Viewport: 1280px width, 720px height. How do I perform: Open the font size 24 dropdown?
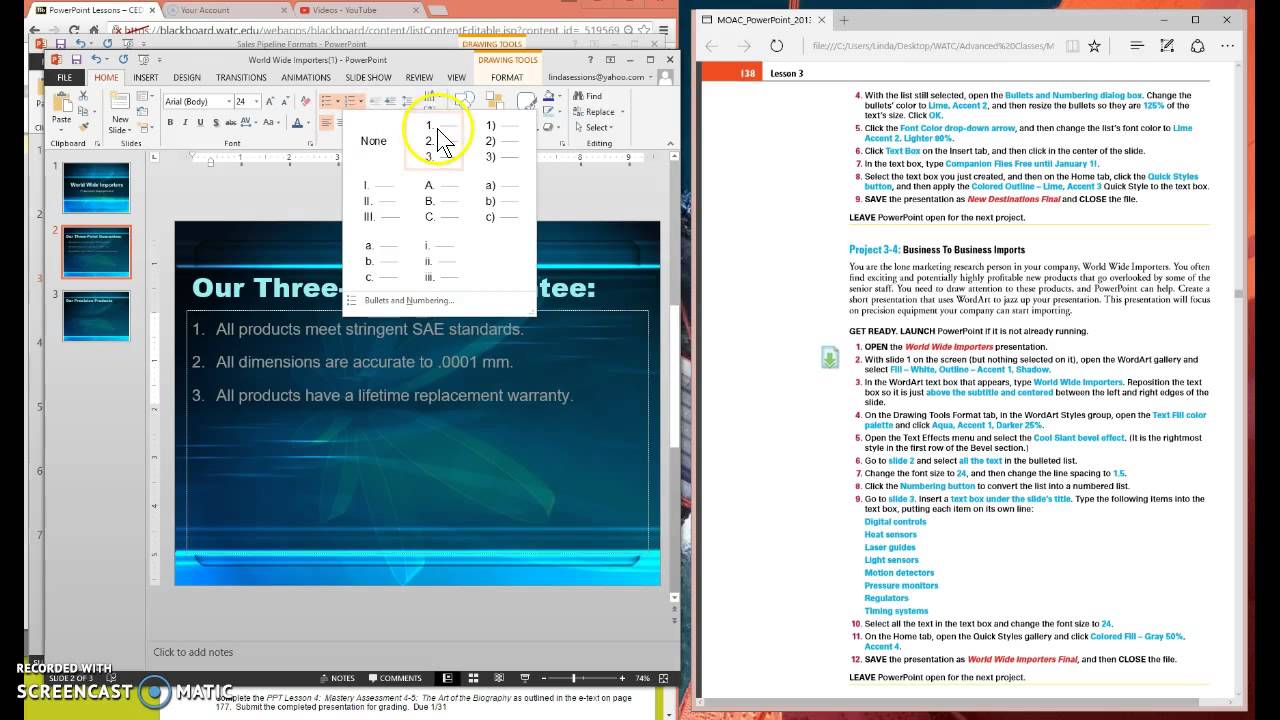coord(257,102)
